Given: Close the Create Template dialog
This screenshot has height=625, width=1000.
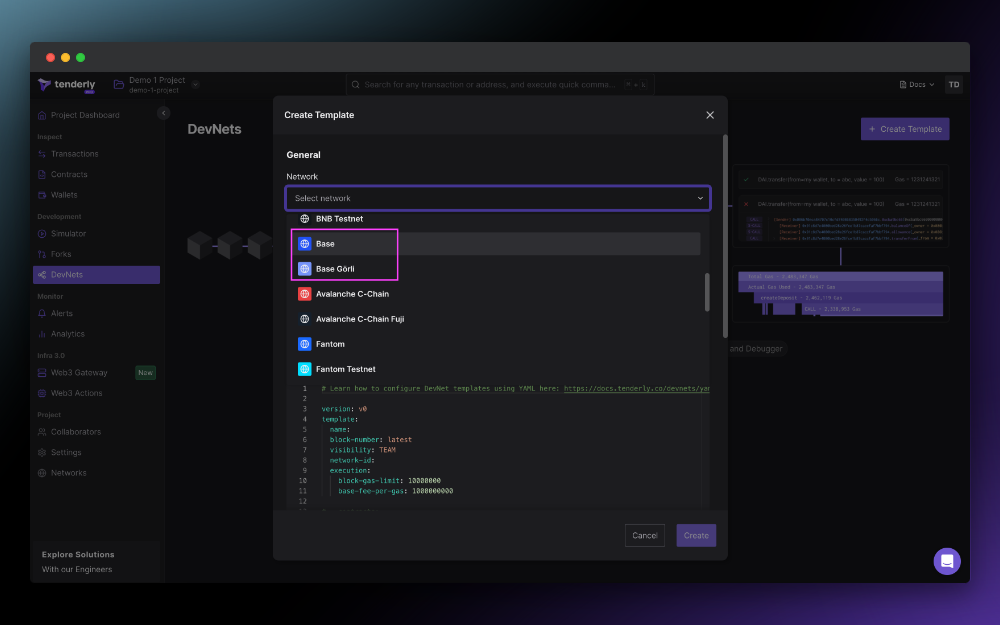Looking at the screenshot, I should click(710, 115).
